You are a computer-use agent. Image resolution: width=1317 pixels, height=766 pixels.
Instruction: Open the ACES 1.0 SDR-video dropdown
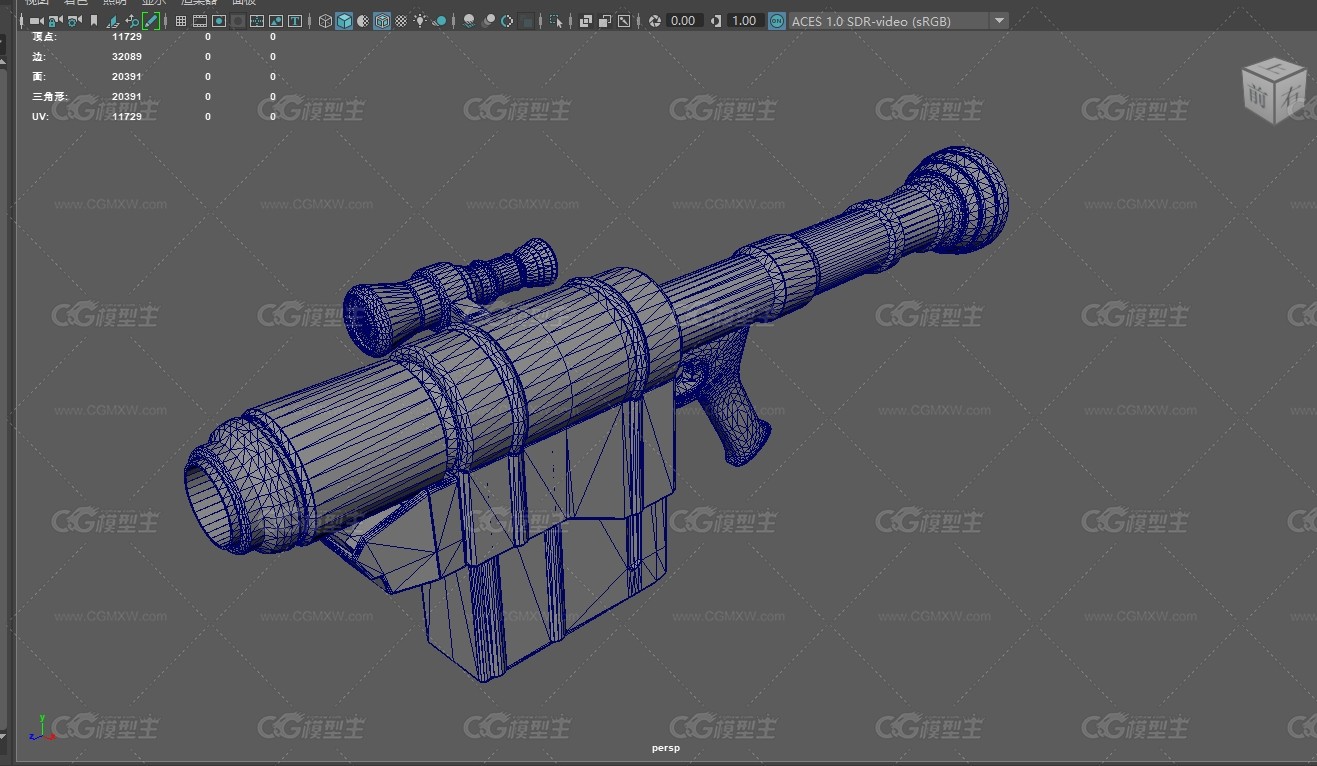click(898, 21)
